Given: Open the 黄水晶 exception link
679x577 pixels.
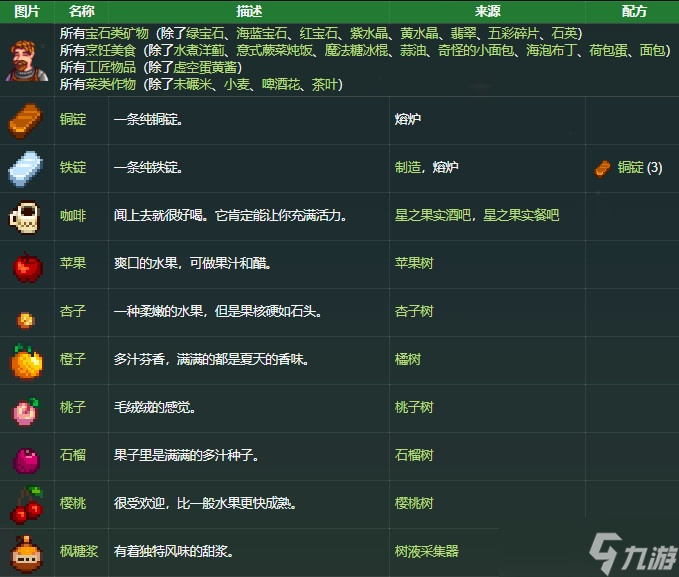Looking at the screenshot, I should tap(420, 33).
